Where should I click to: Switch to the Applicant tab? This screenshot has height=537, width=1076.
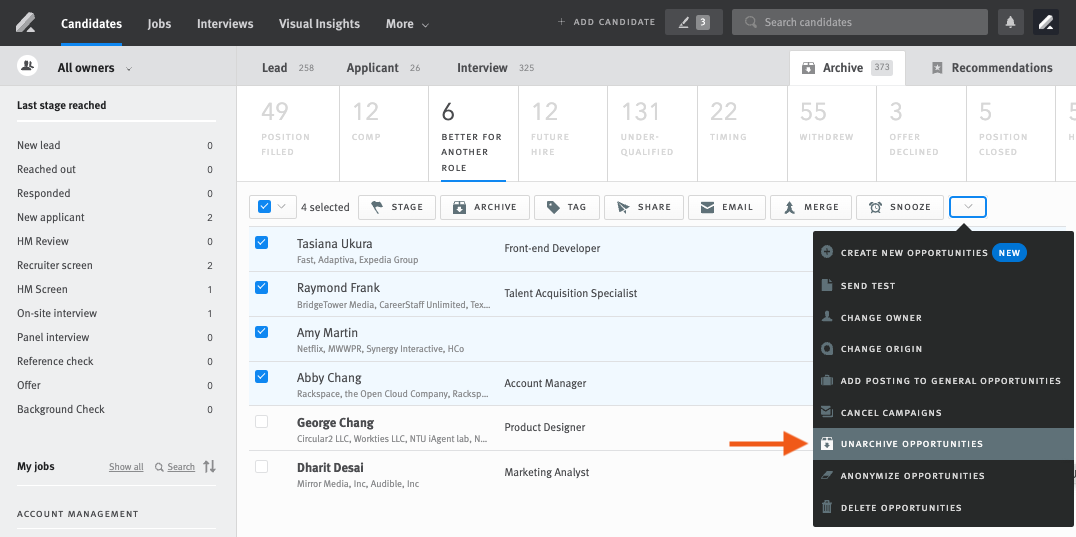(x=383, y=68)
